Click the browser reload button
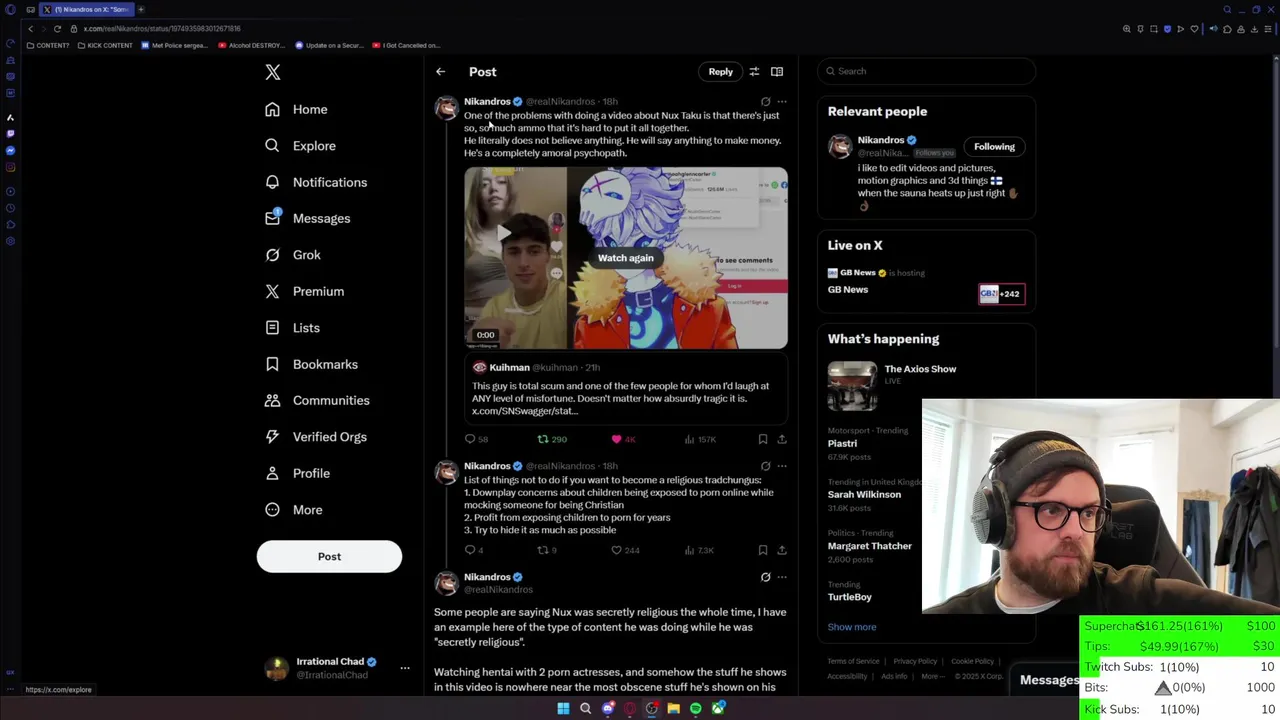This screenshot has width=1280, height=720. coord(57,29)
